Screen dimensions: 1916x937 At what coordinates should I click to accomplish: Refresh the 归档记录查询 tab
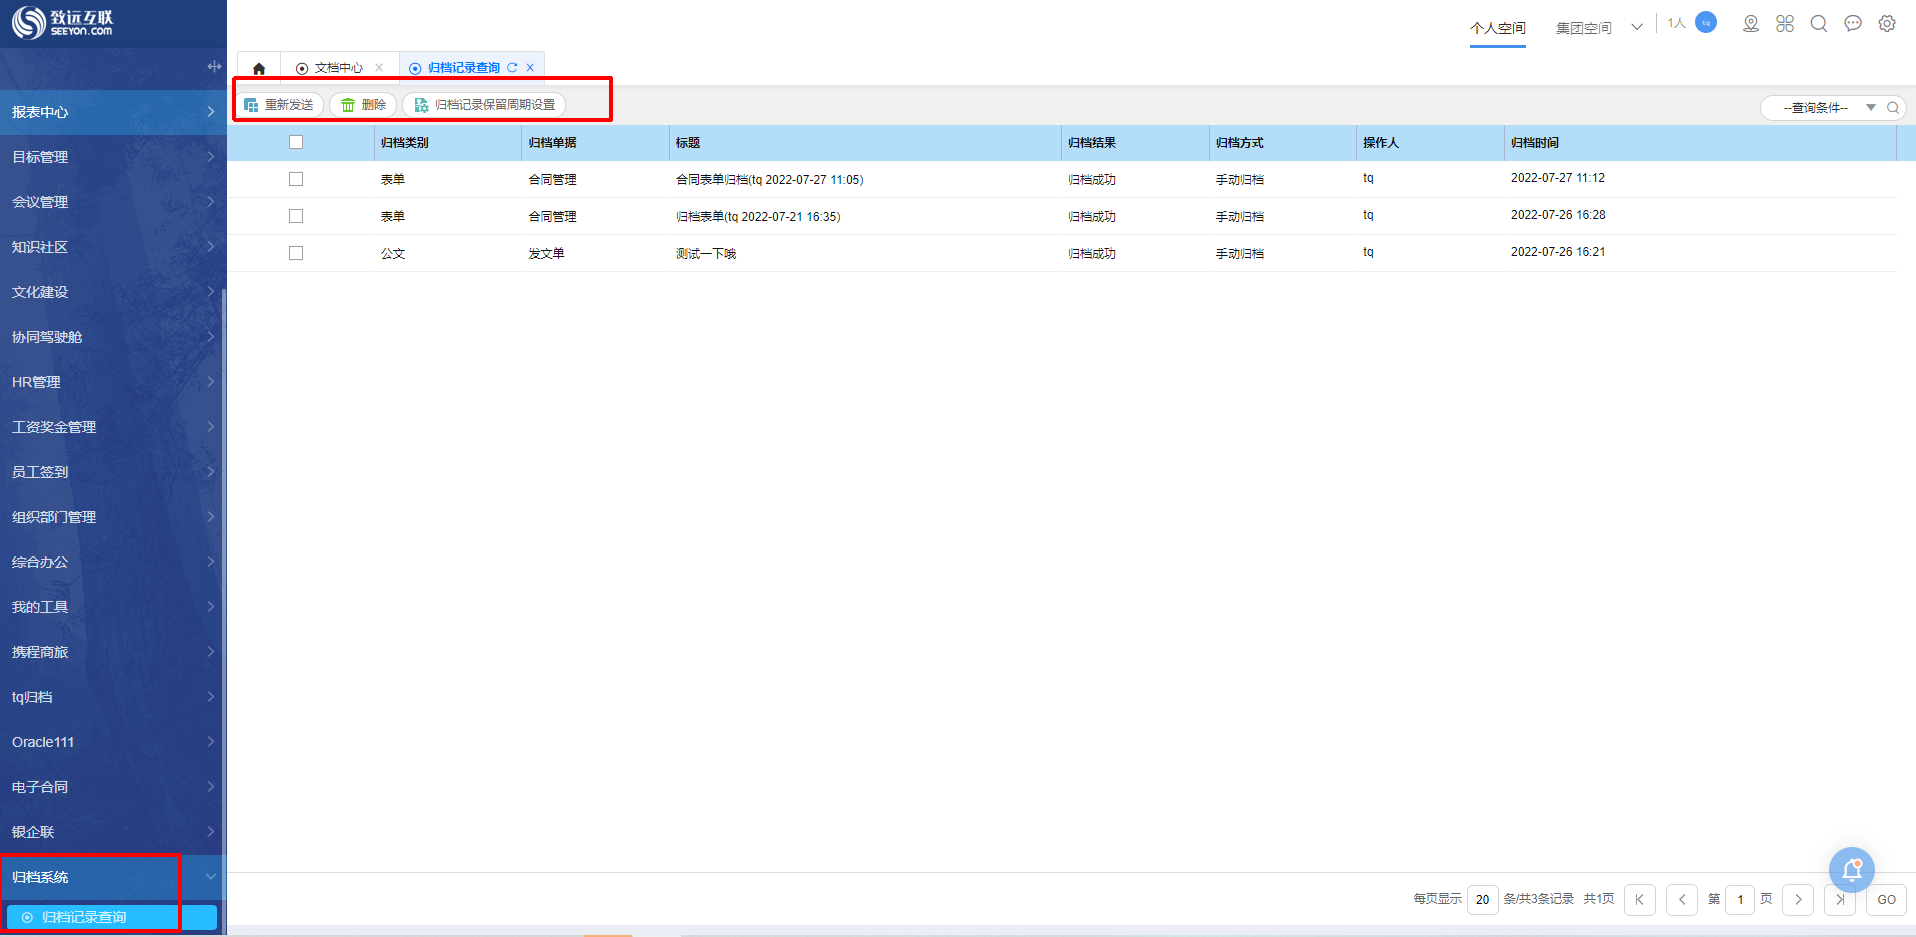[512, 68]
